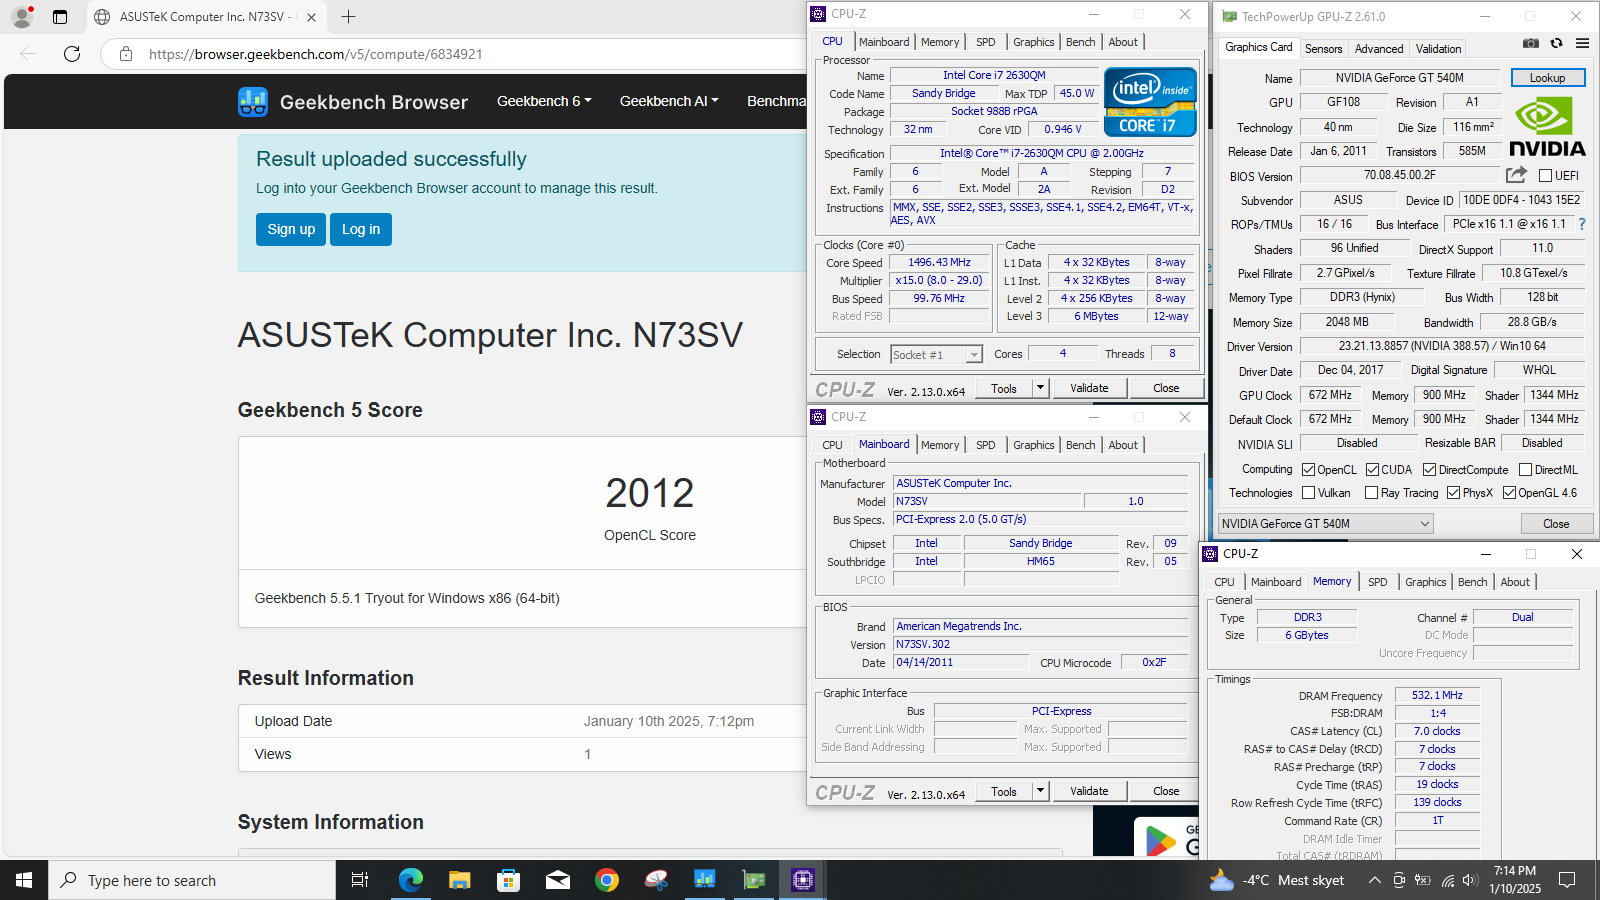The width and height of the screenshot is (1600, 900).
Task: Open the Geekbench AI dropdown menu
Action: (x=669, y=101)
